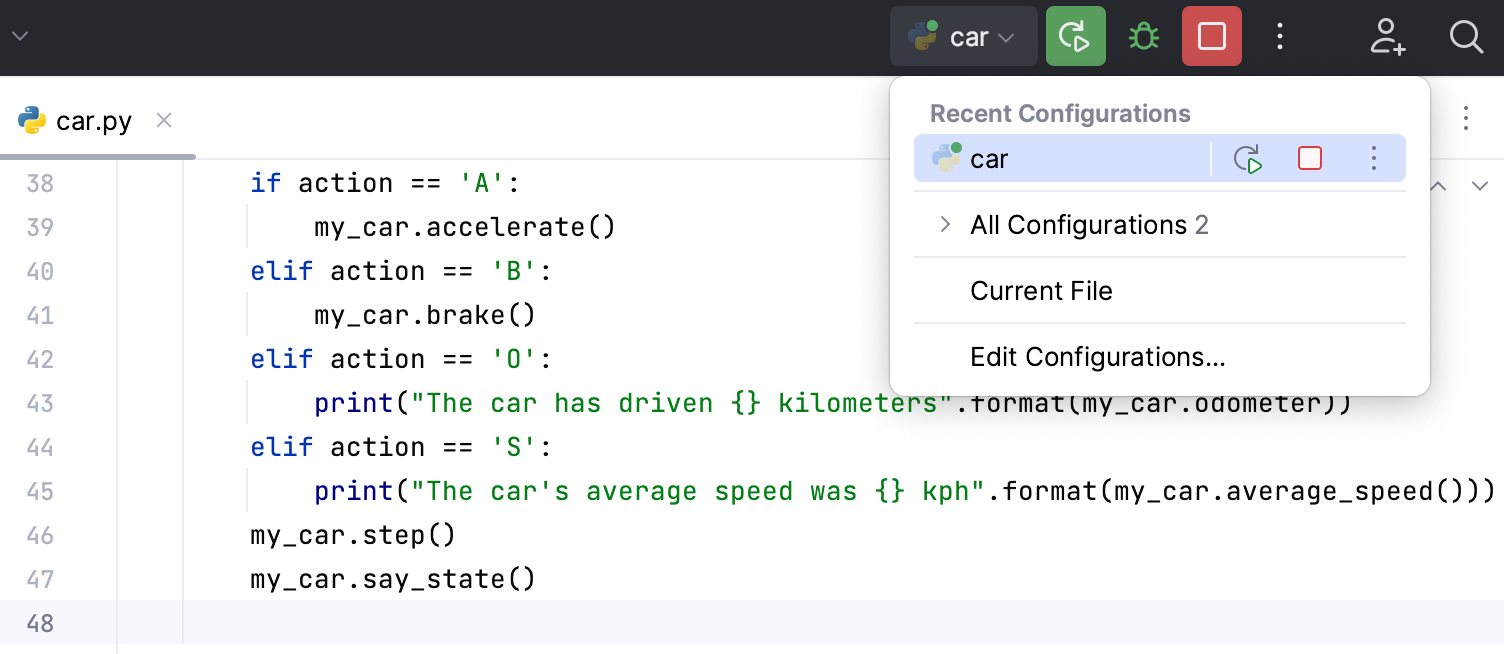Run the car configuration with green run button
The height and width of the screenshot is (654, 1504).
[x=1075, y=36]
